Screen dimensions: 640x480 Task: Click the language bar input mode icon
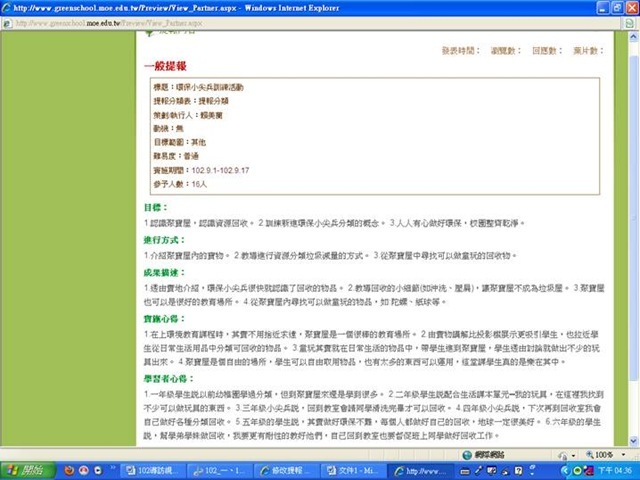[492, 471]
